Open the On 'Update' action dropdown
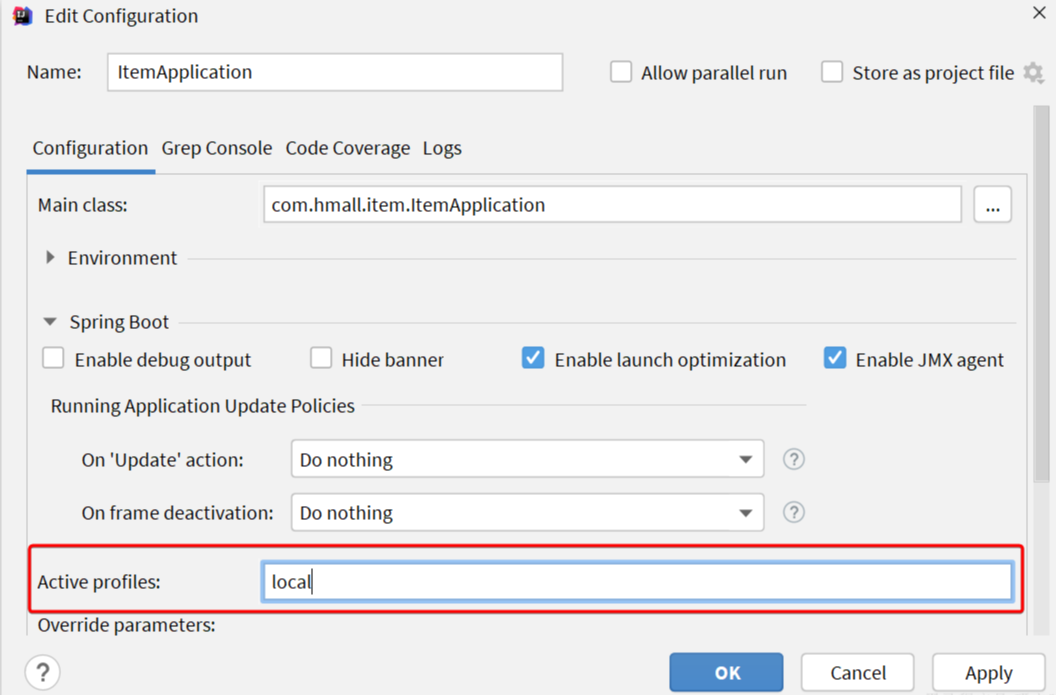 527,459
